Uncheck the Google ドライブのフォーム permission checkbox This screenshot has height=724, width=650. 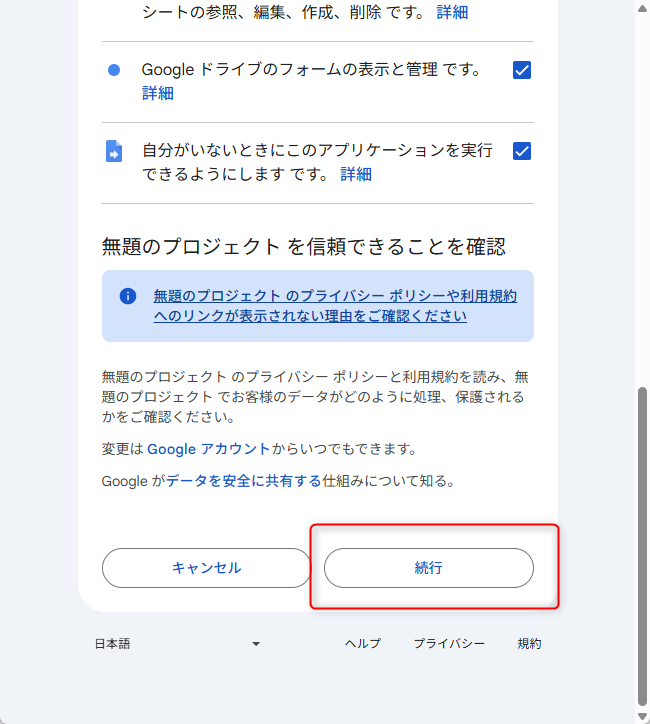tap(521, 70)
